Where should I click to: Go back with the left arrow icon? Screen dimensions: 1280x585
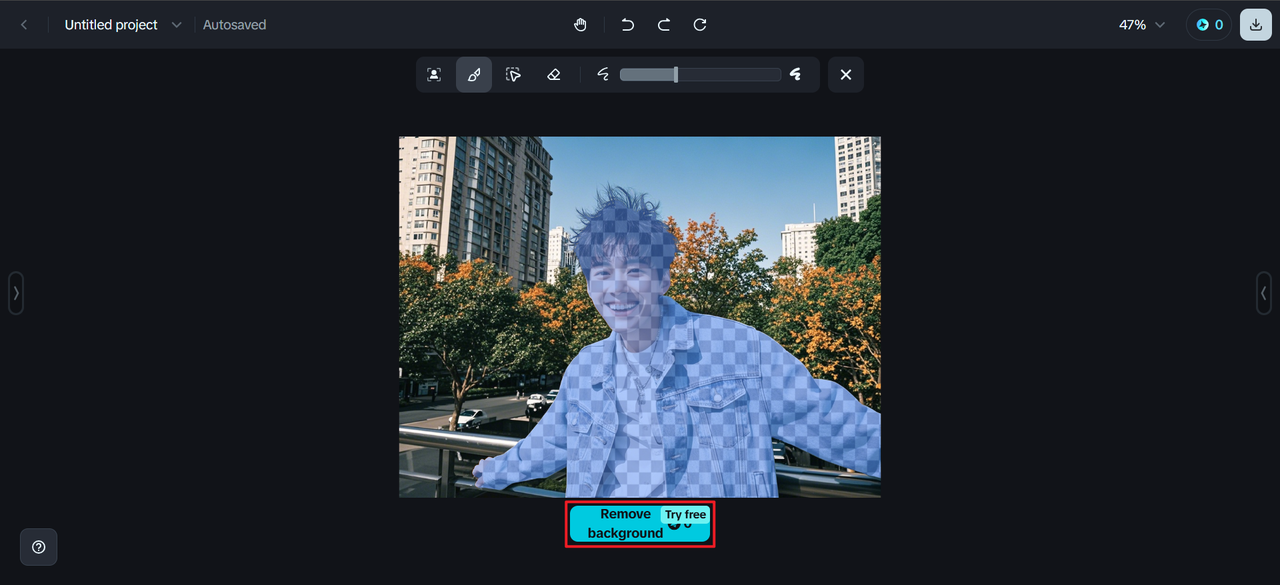point(24,25)
